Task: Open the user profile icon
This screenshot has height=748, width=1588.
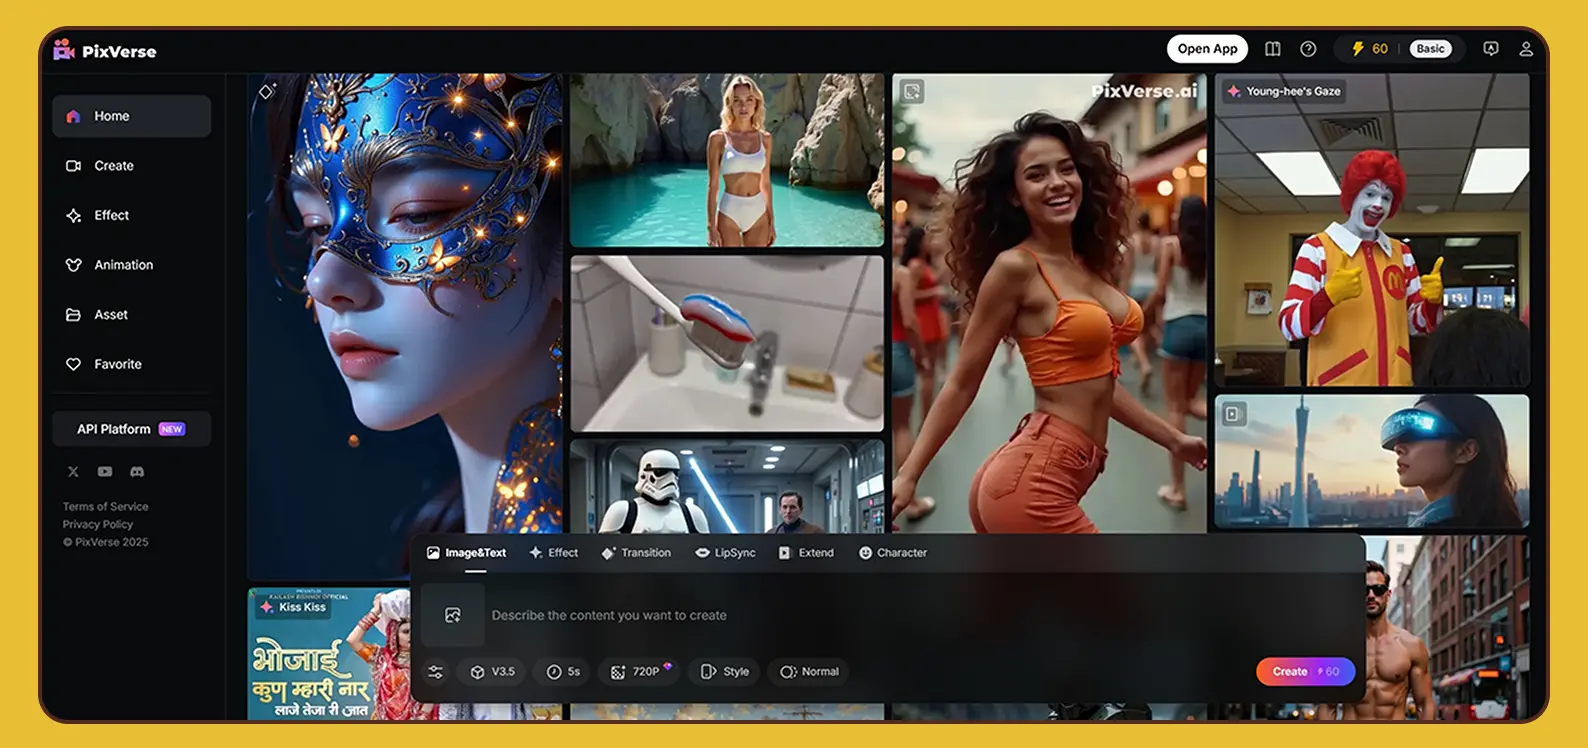Action: point(1526,49)
